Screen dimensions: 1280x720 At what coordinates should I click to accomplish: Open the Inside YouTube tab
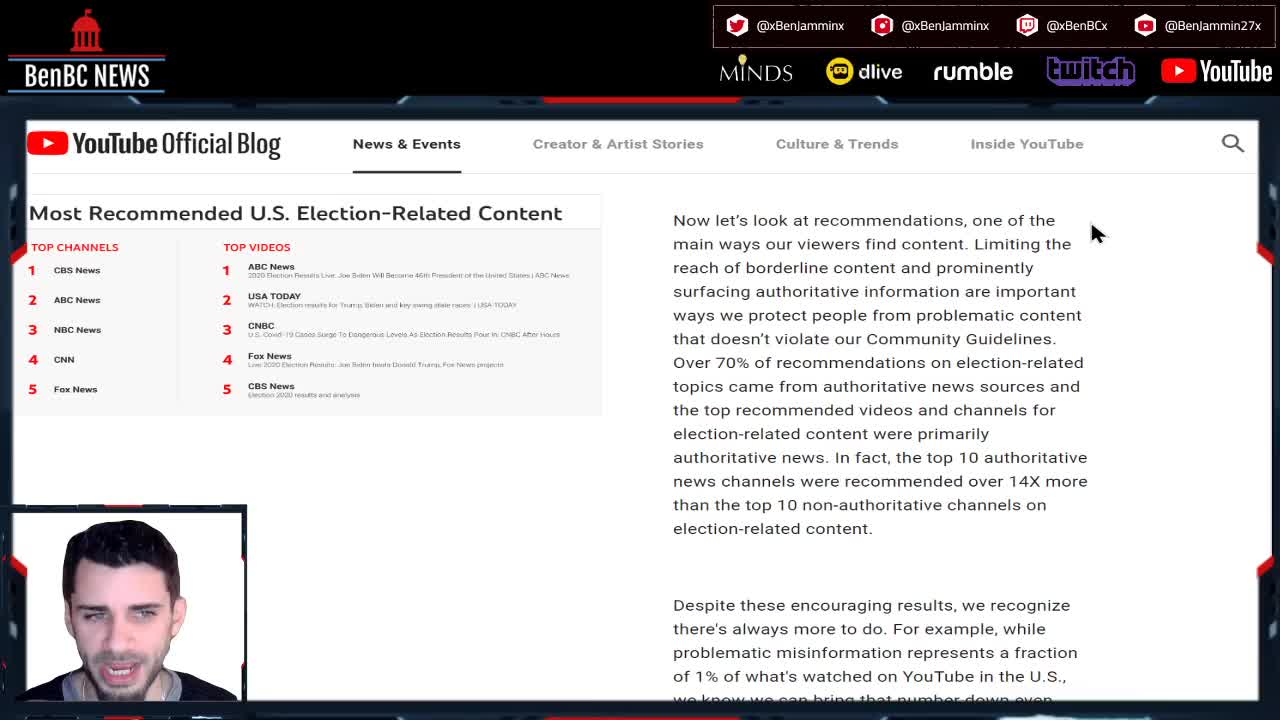tap(1027, 144)
